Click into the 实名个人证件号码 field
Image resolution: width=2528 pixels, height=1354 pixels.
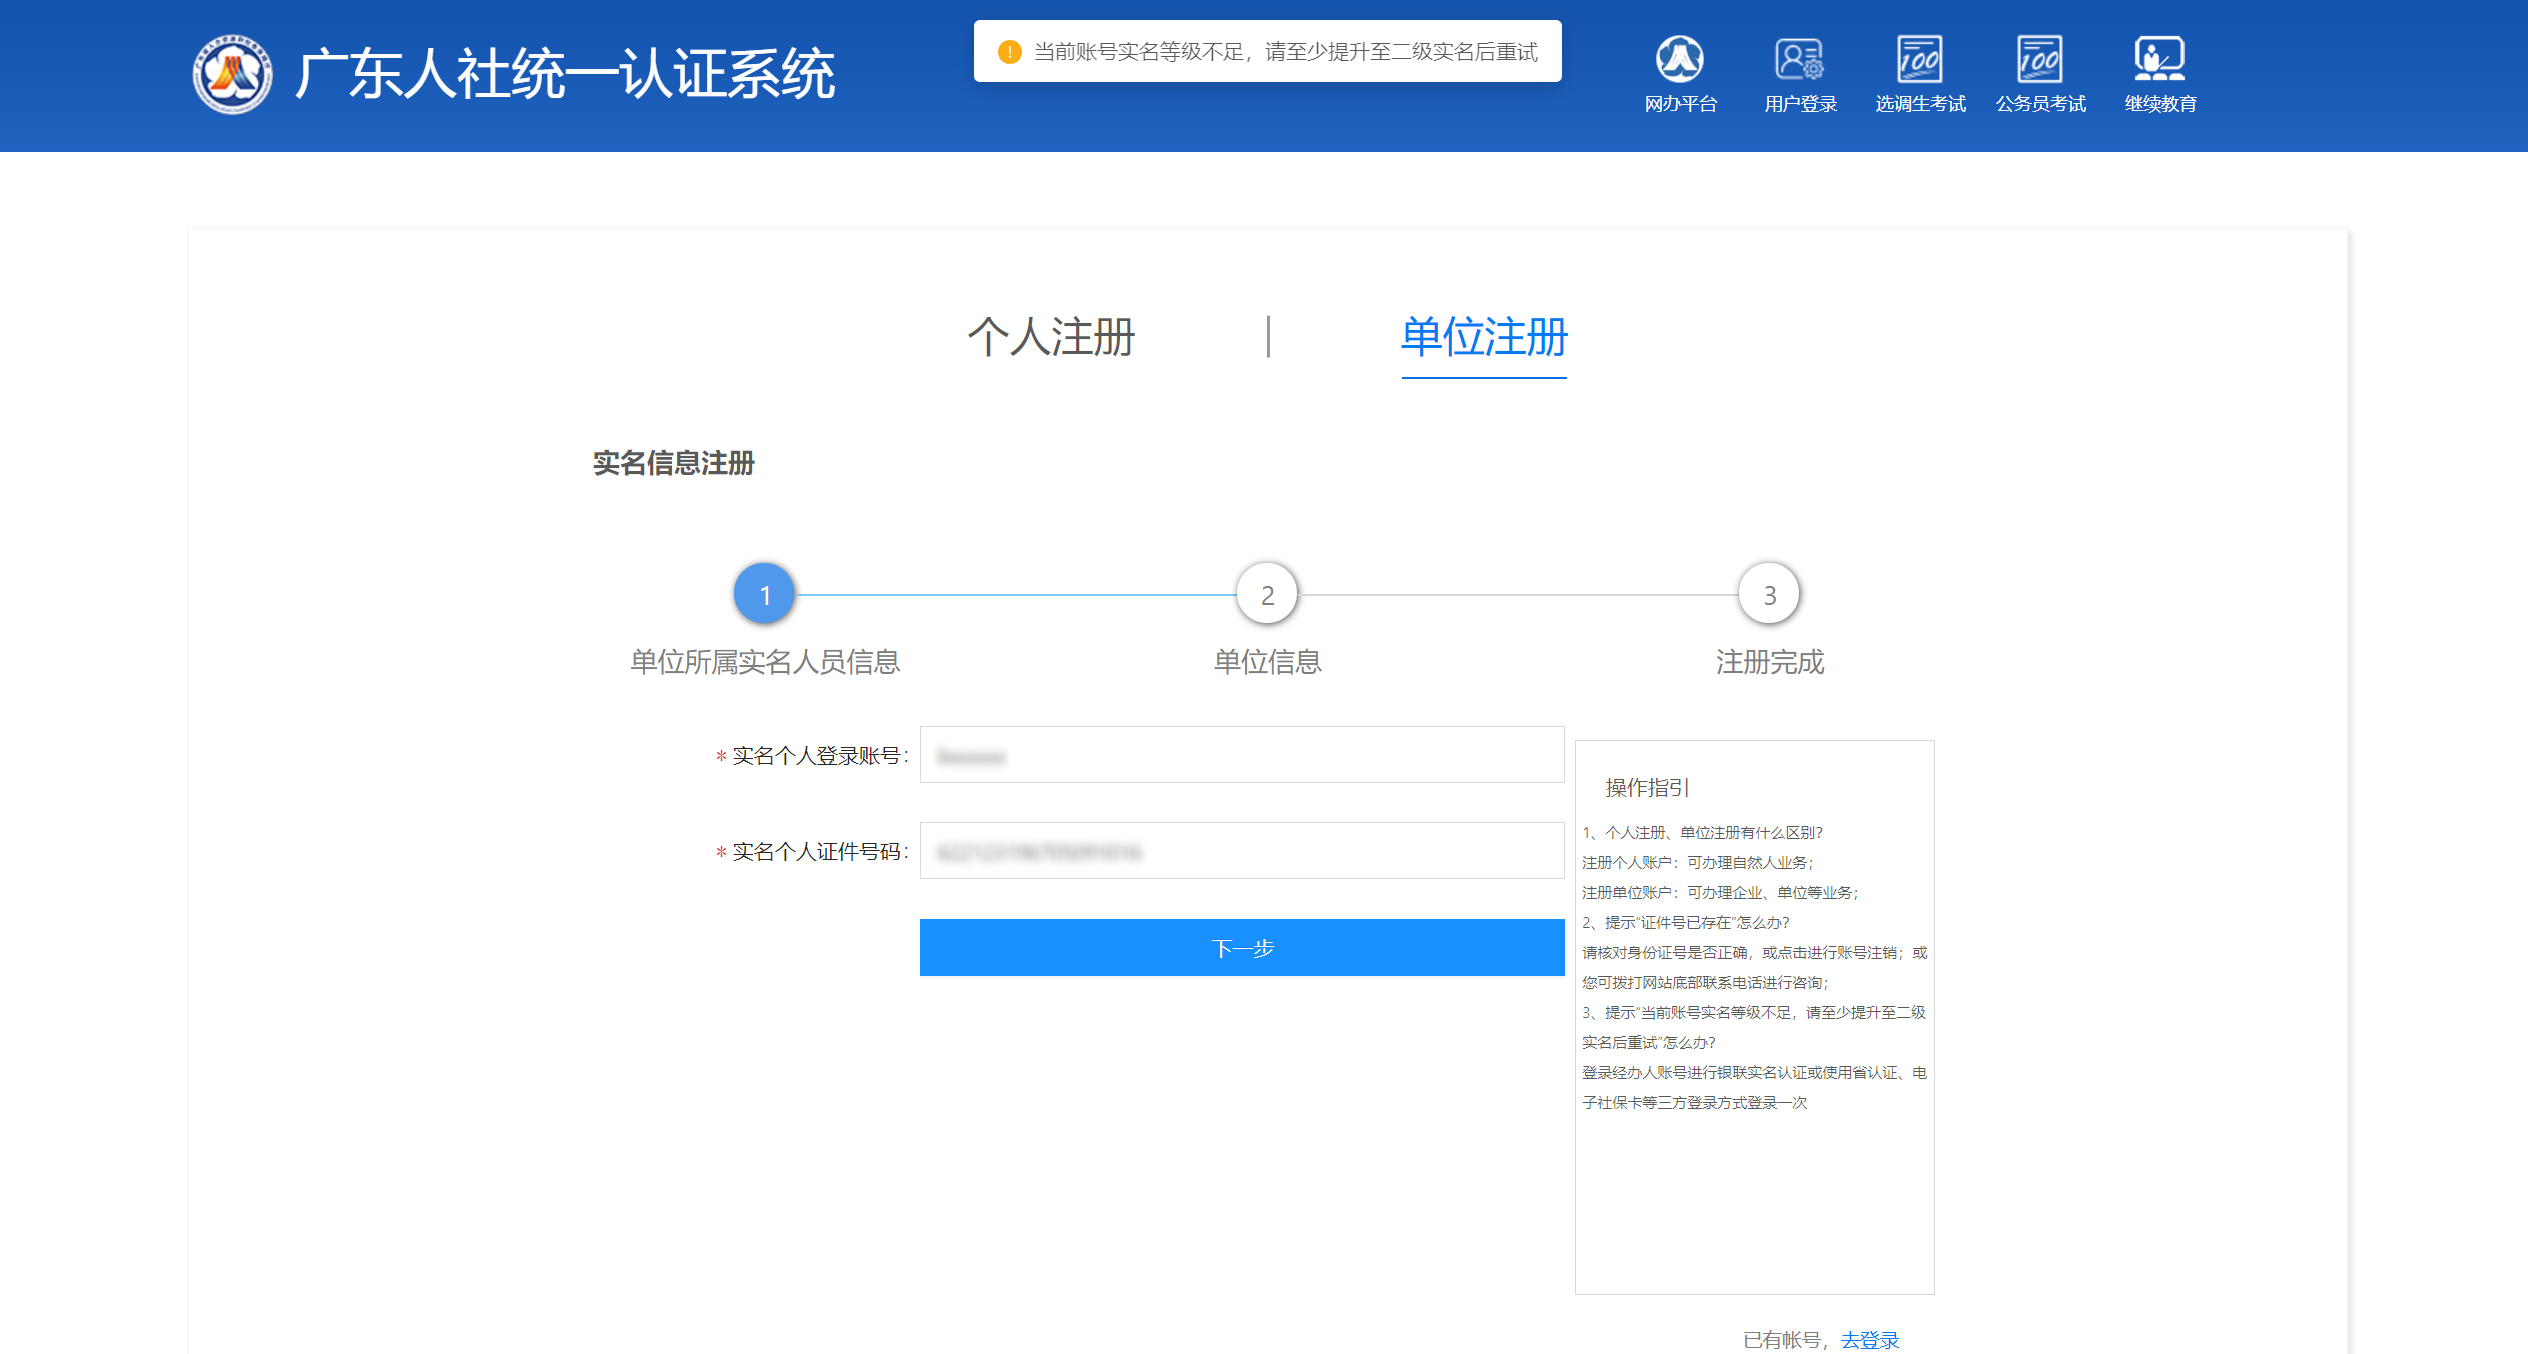click(1242, 851)
